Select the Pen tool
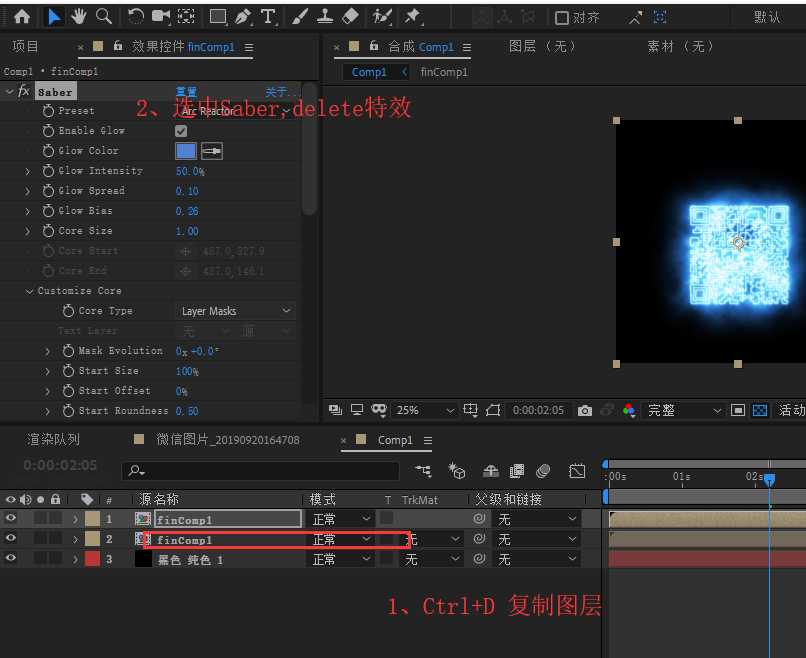 click(243, 17)
